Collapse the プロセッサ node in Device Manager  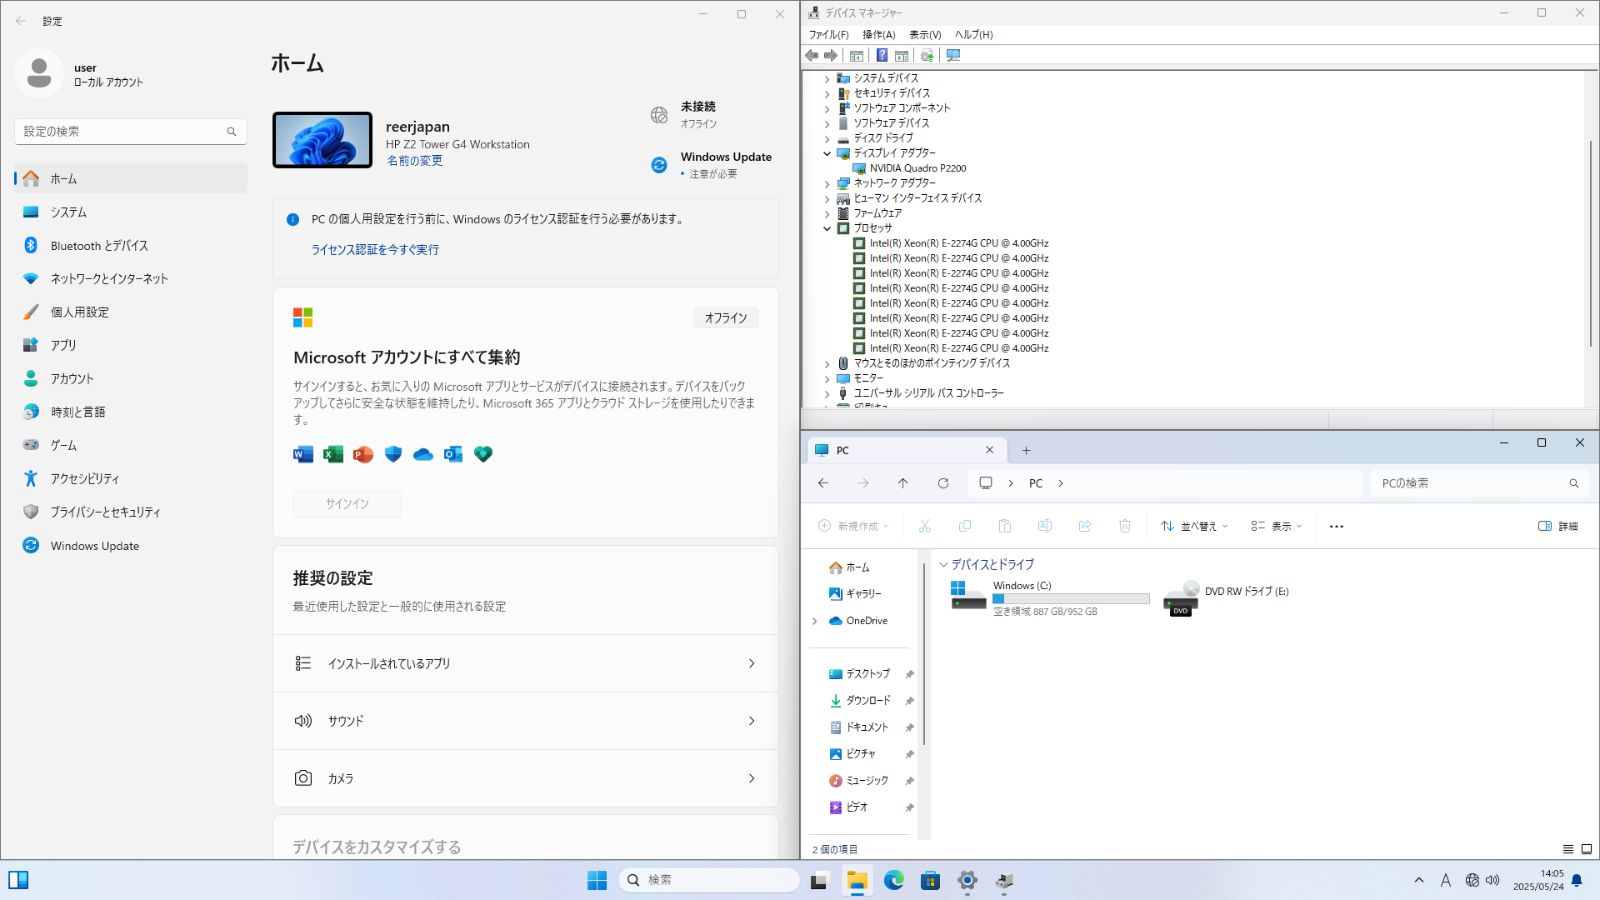point(827,228)
